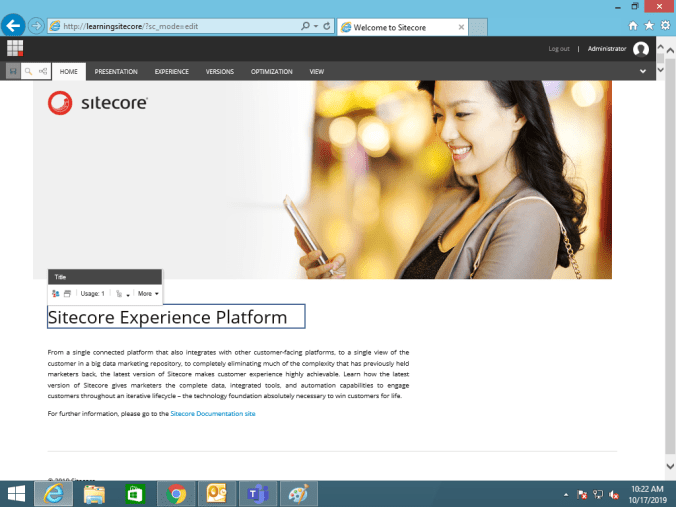
Task: Click the Sitecore logo on the page
Action: pos(98,102)
